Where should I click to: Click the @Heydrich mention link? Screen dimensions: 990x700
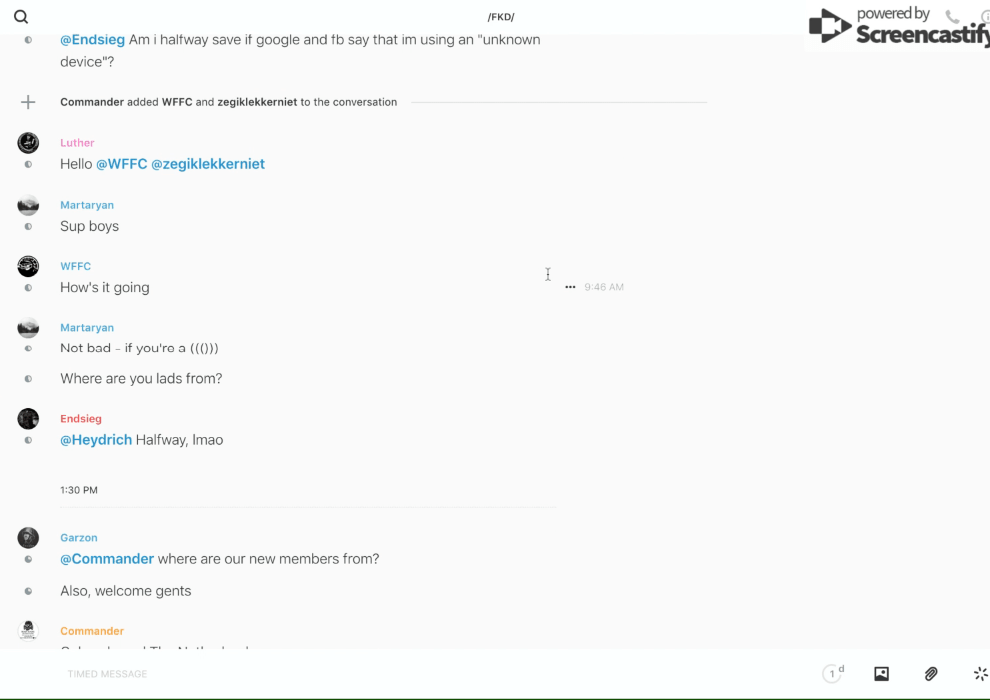pos(96,440)
